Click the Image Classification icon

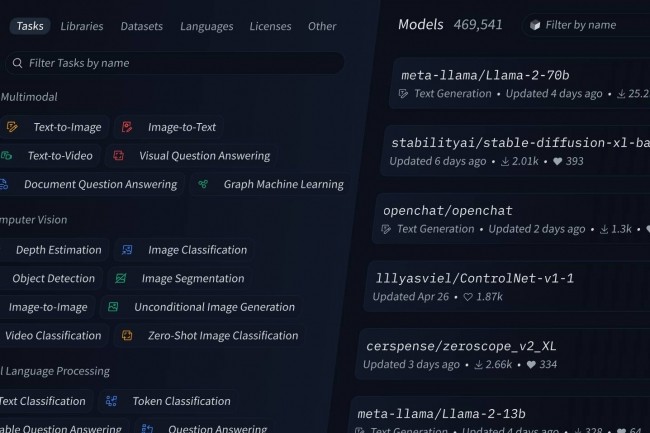click(127, 250)
